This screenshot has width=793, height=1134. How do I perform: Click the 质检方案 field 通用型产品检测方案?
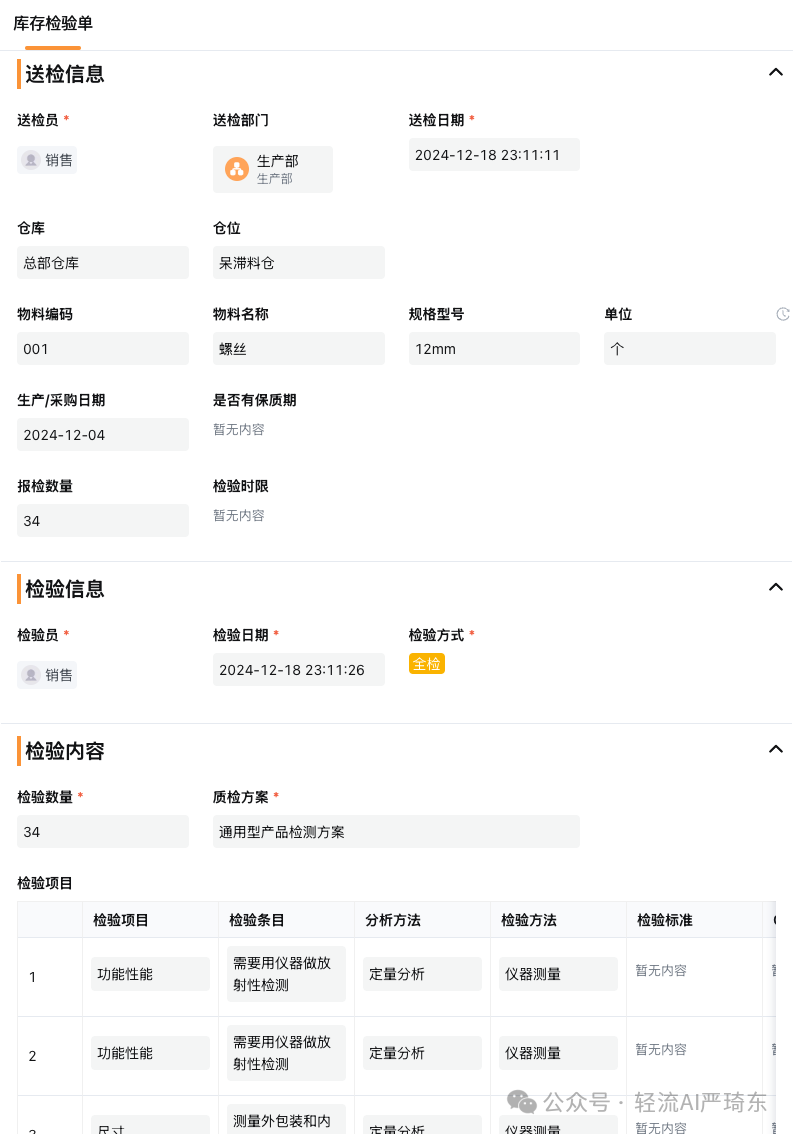396,832
